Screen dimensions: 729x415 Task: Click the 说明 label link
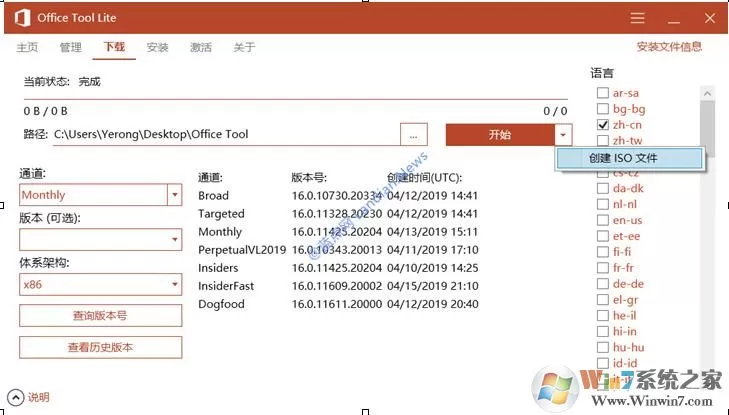click(39, 397)
